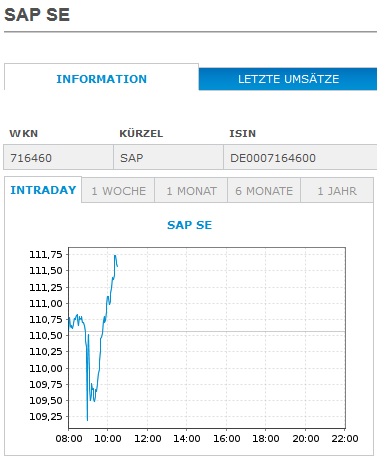
Task: Show the 1 Monat chart
Action: point(191,191)
